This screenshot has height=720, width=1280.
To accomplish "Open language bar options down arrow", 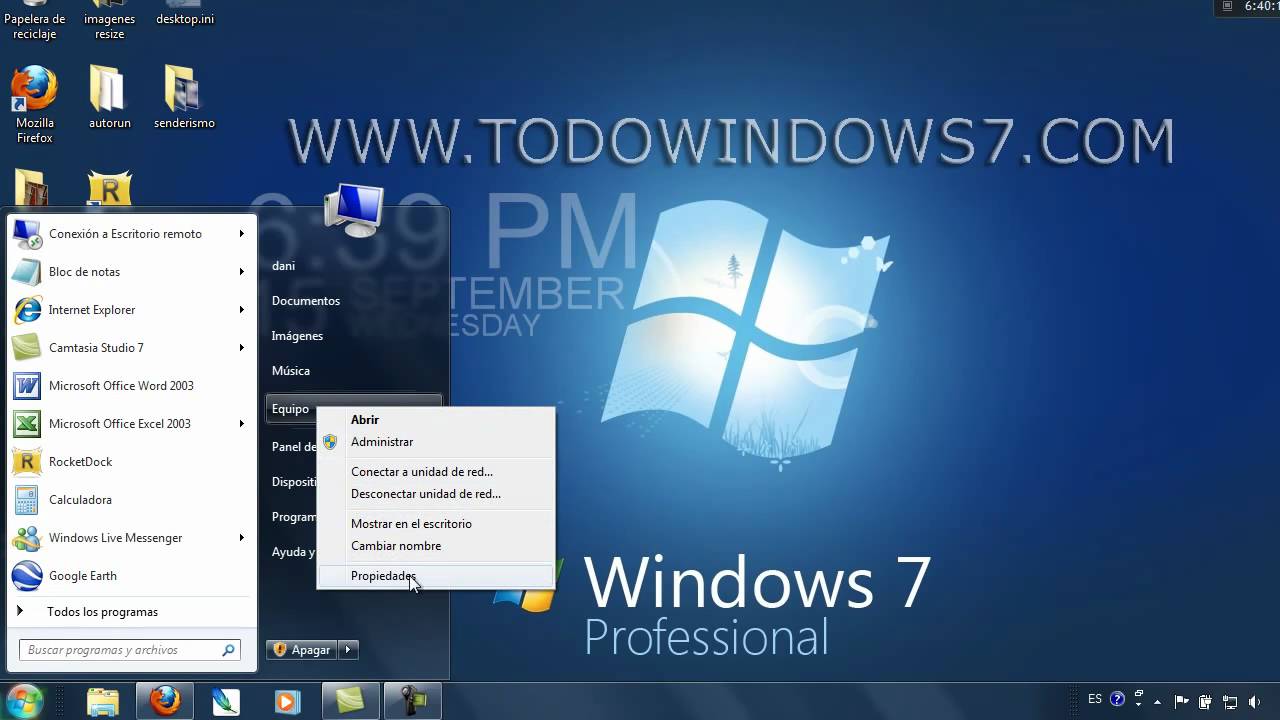I will click(1140, 704).
